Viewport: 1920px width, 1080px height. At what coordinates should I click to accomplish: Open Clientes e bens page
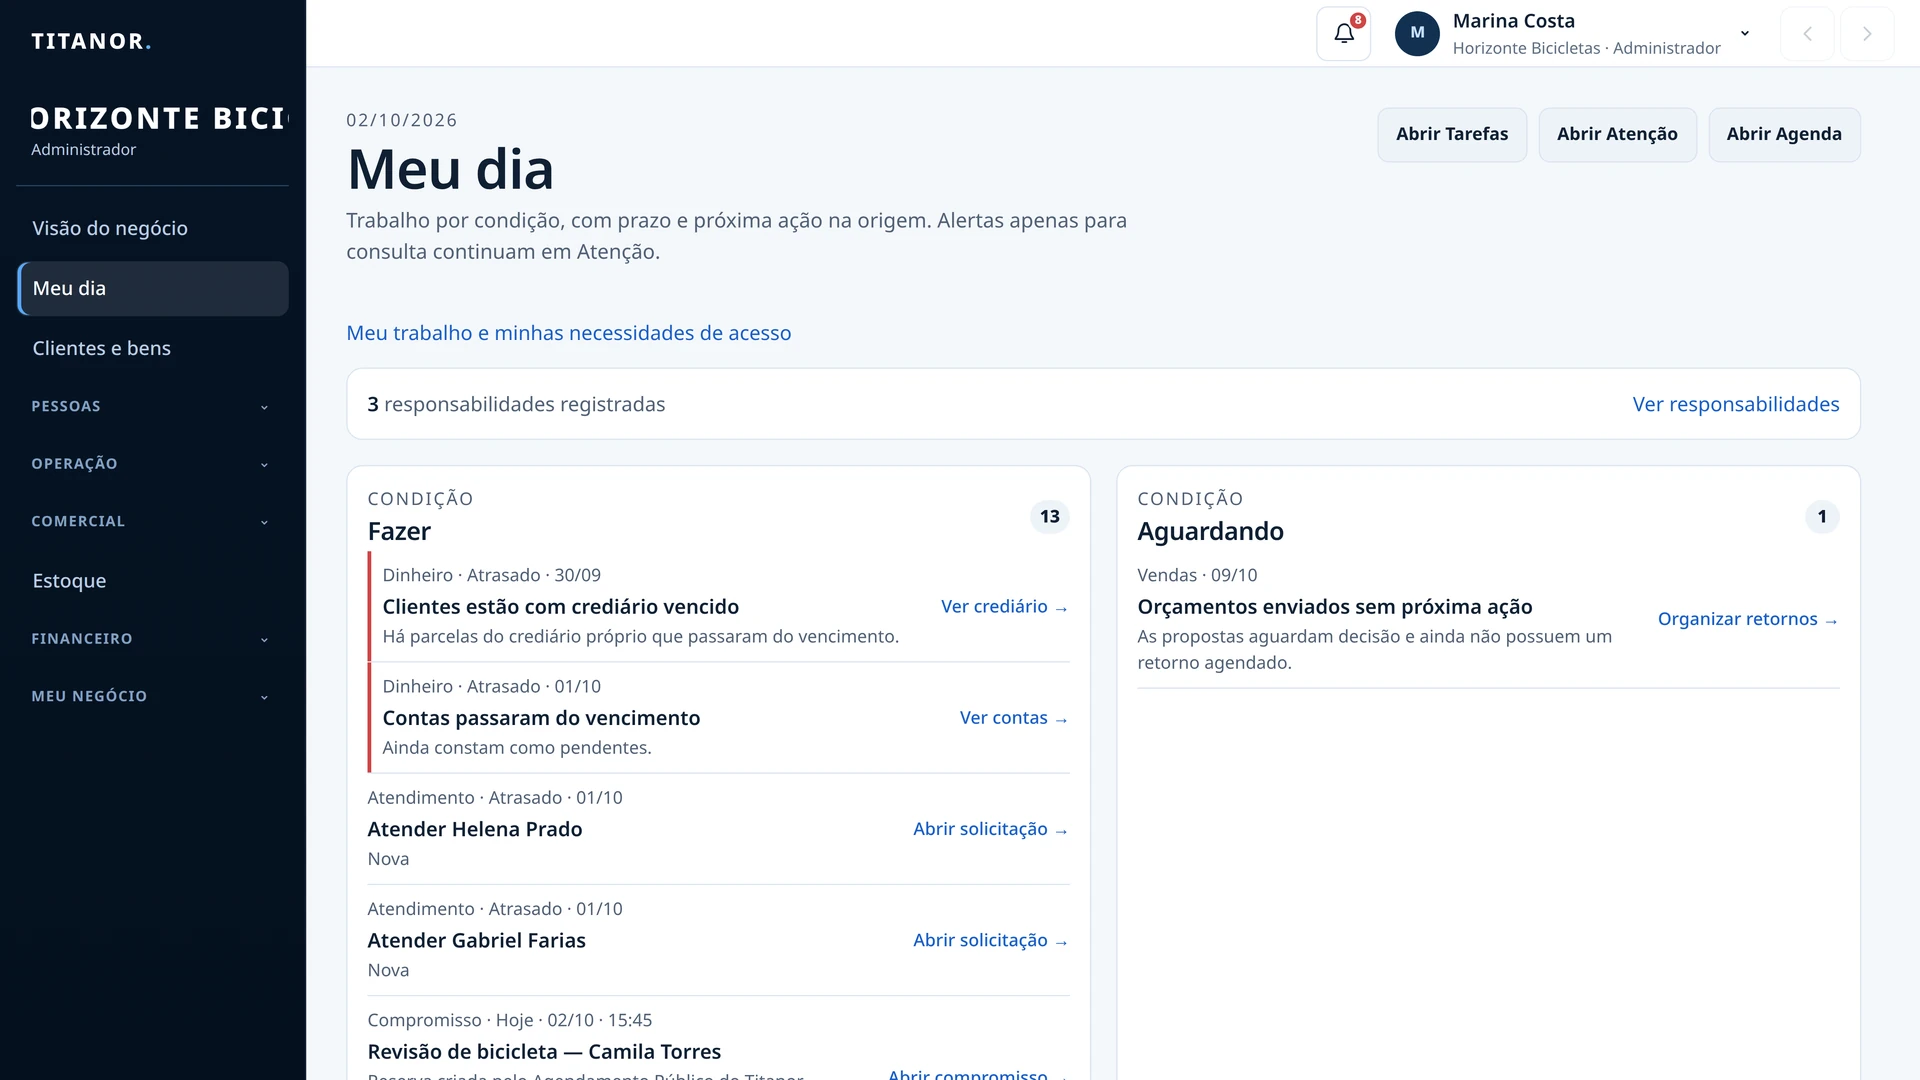click(x=152, y=348)
